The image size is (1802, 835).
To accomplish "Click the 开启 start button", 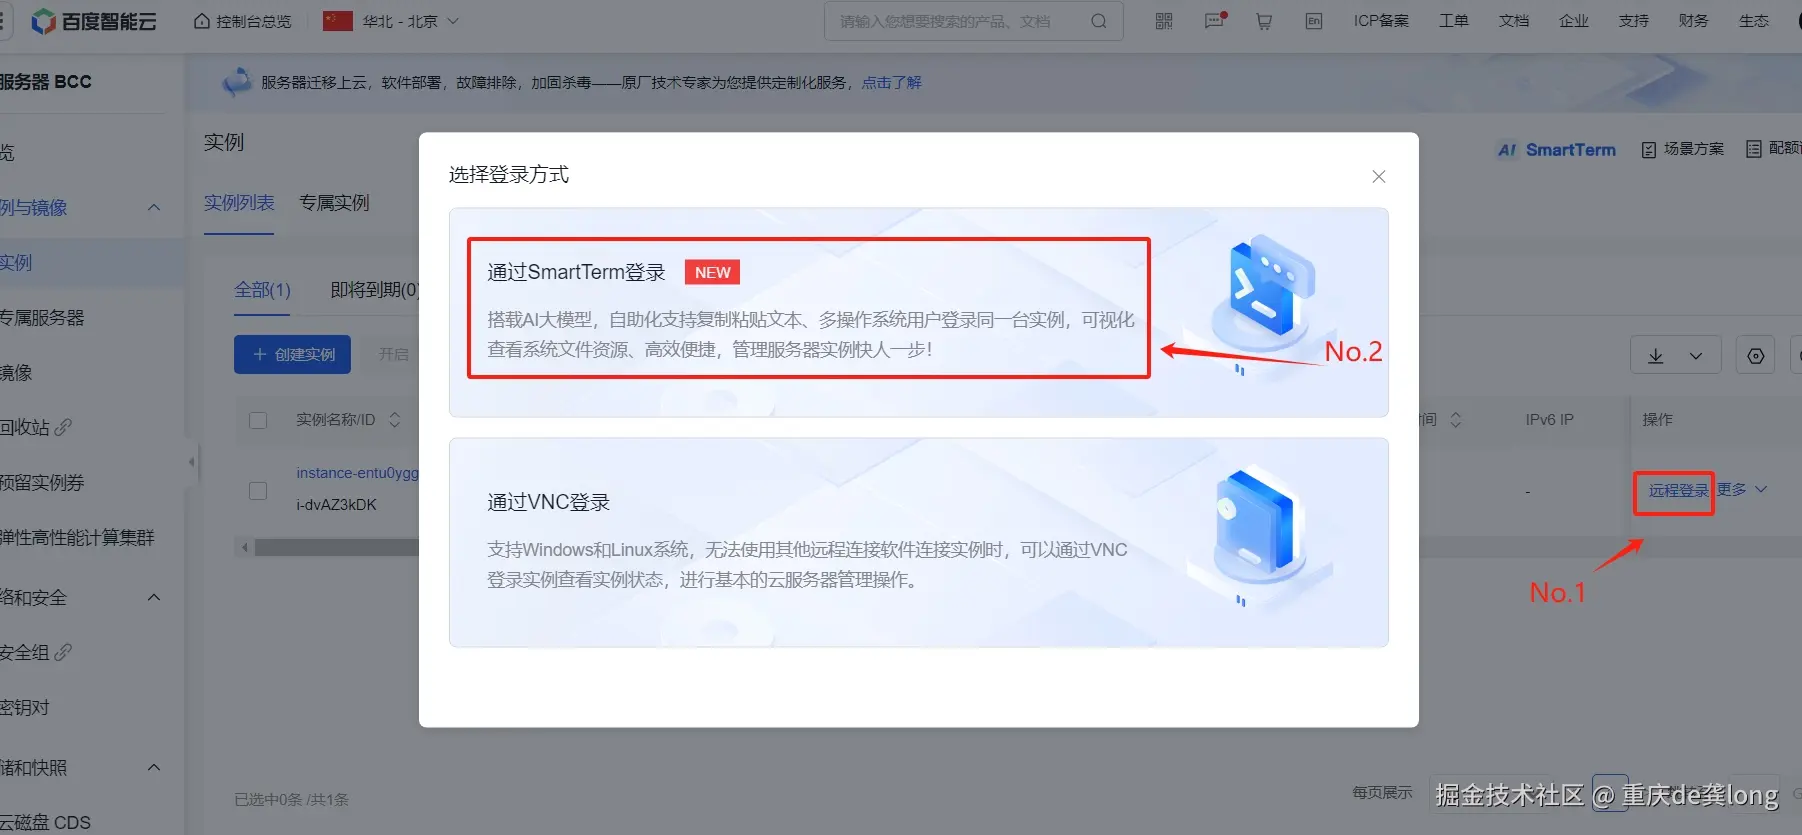I will coord(394,354).
